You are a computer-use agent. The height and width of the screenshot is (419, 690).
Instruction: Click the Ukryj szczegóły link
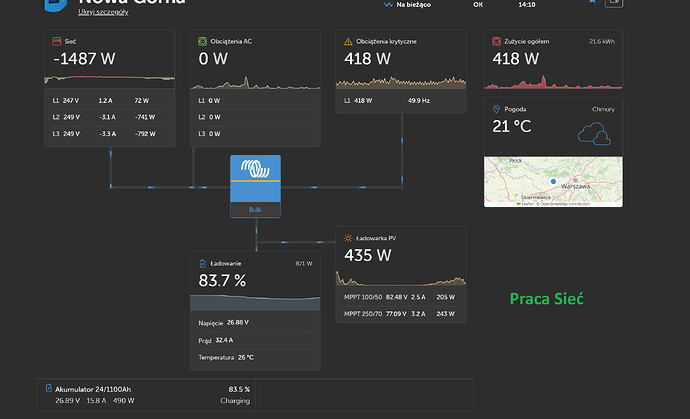(103, 12)
